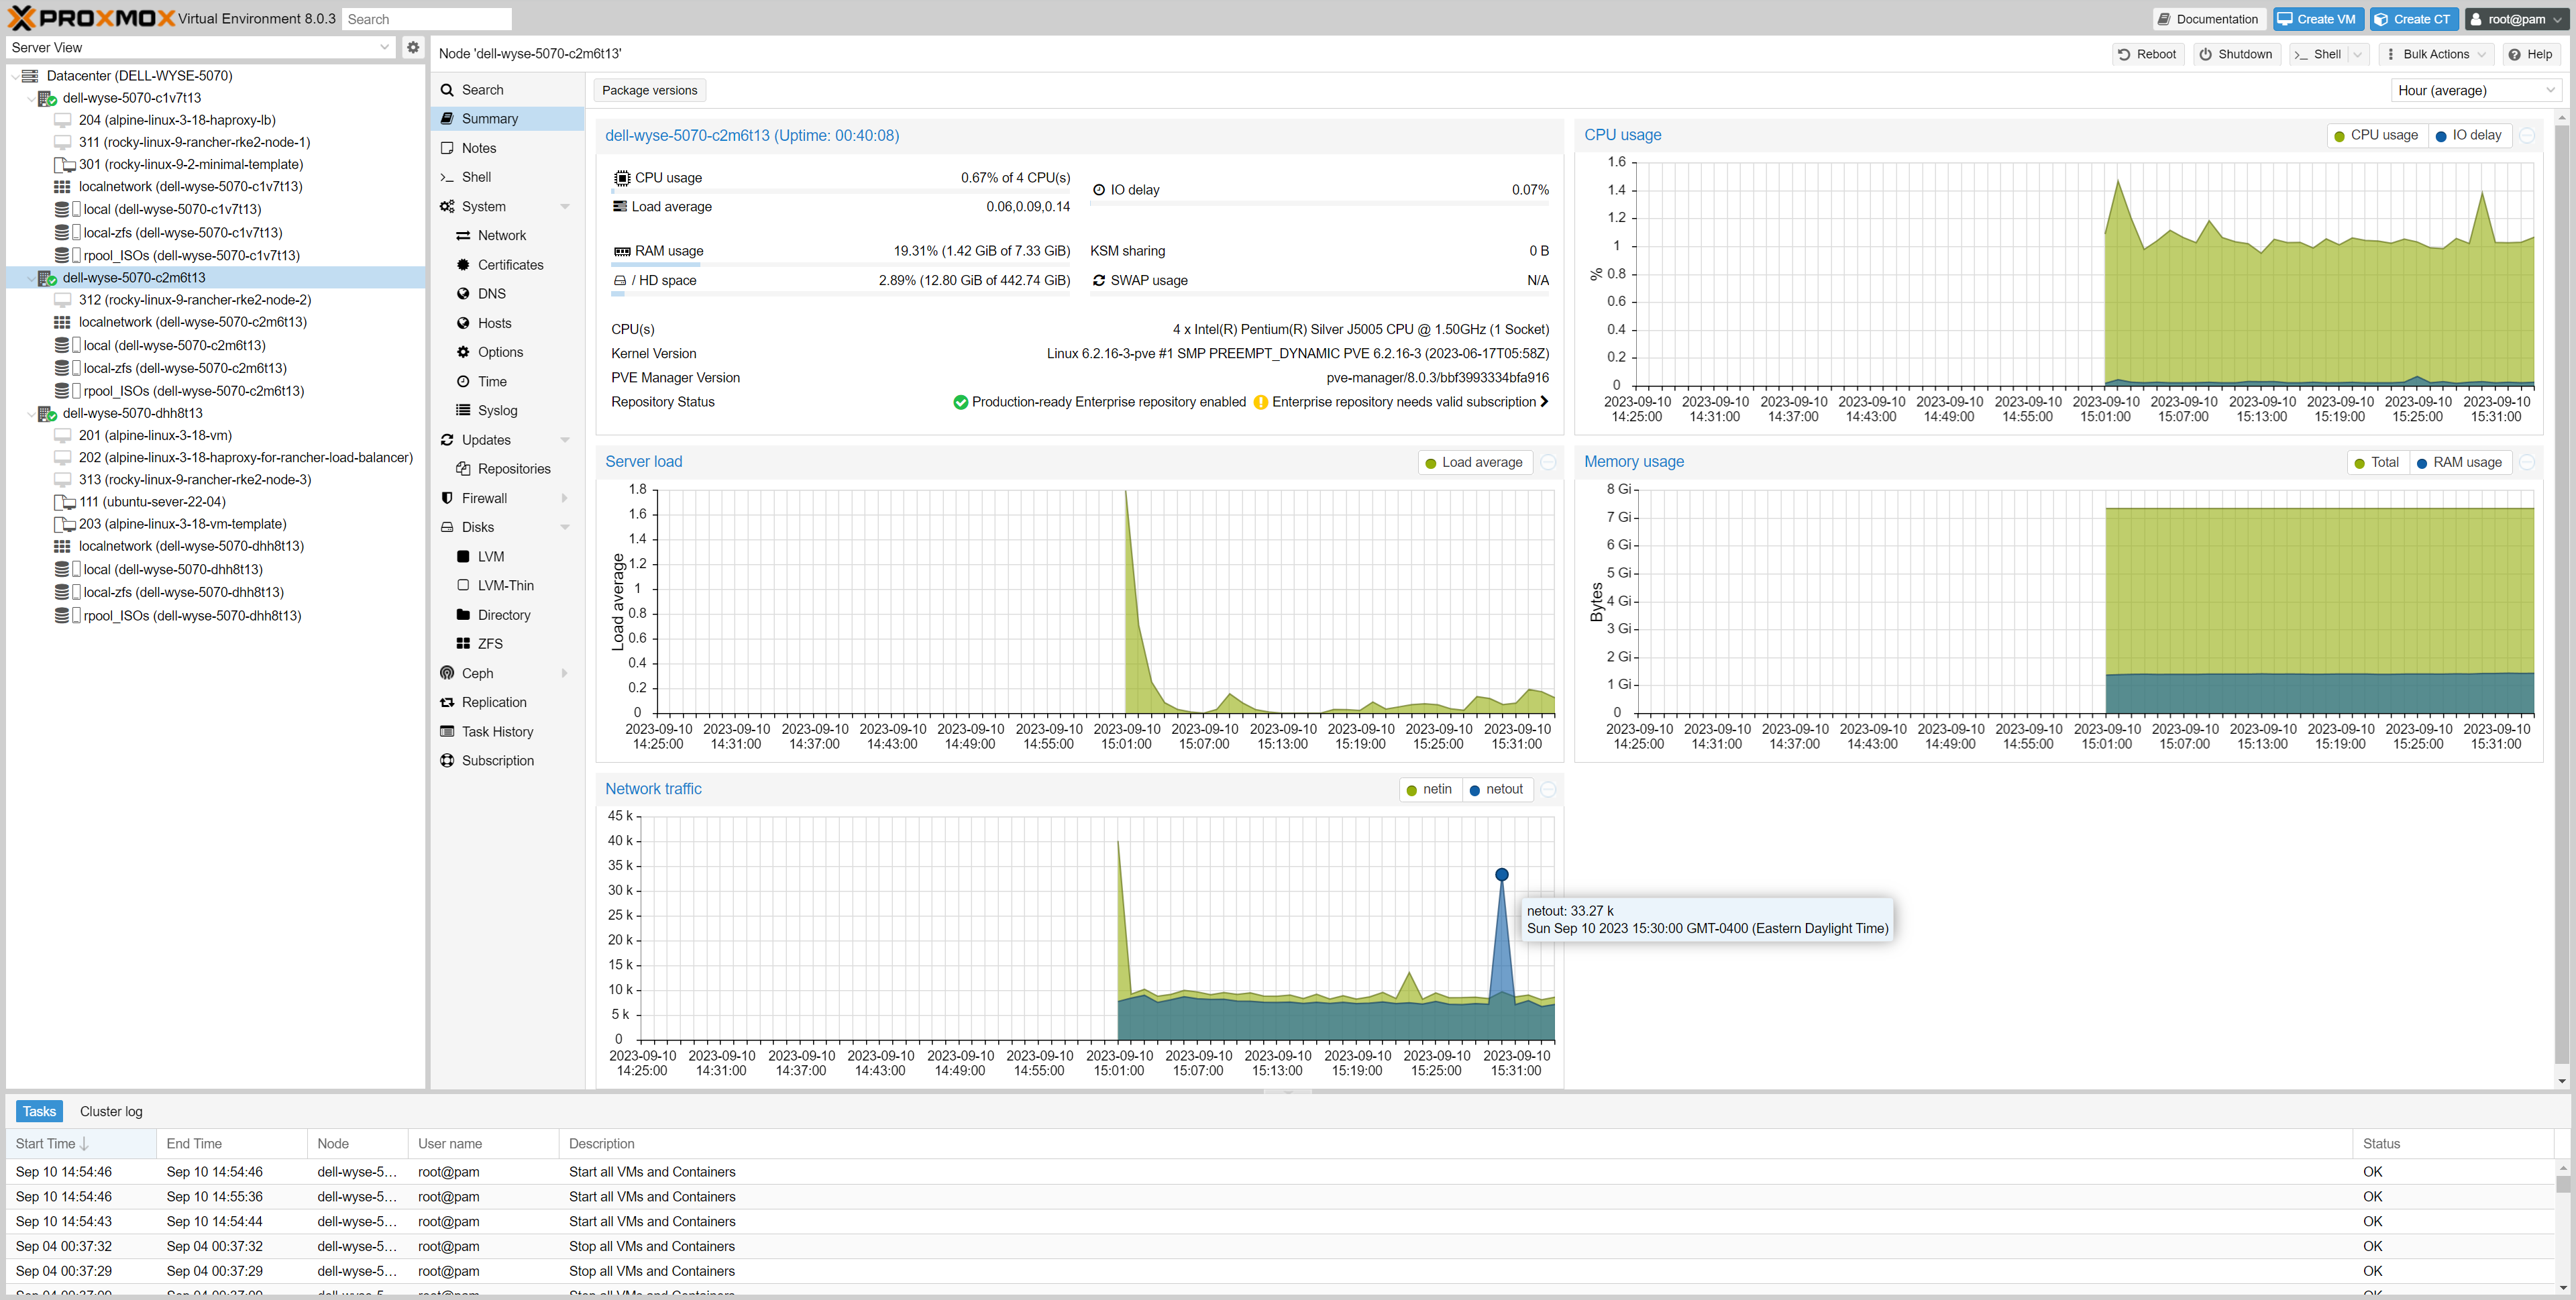Click the Reboot button icon
This screenshot has width=2576, height=1300.
(2124, 54)
